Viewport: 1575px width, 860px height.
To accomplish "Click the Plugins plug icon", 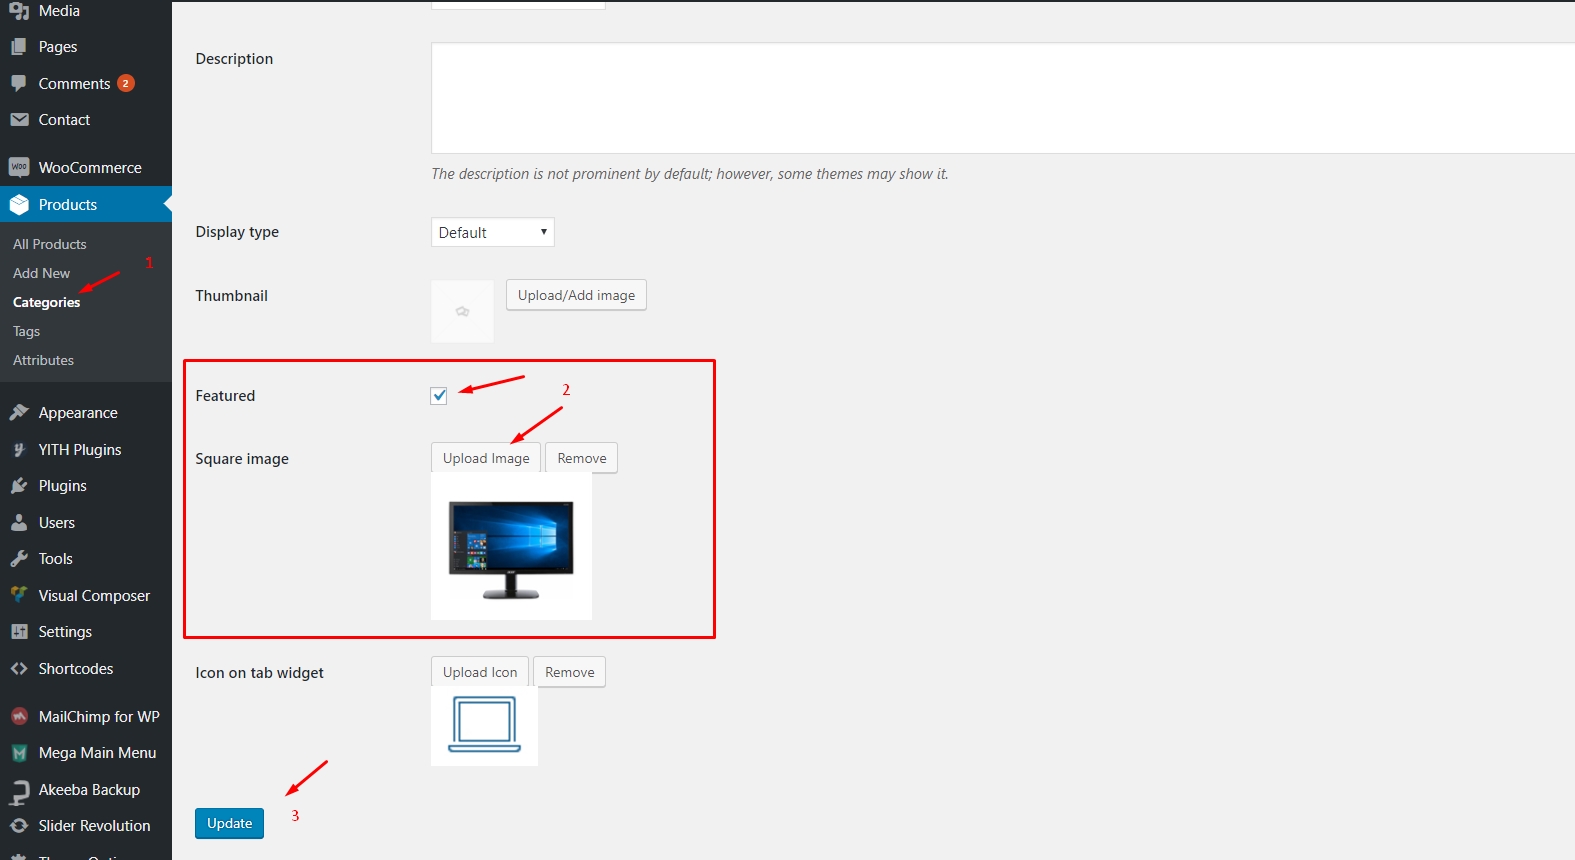I will coord(19,486).
